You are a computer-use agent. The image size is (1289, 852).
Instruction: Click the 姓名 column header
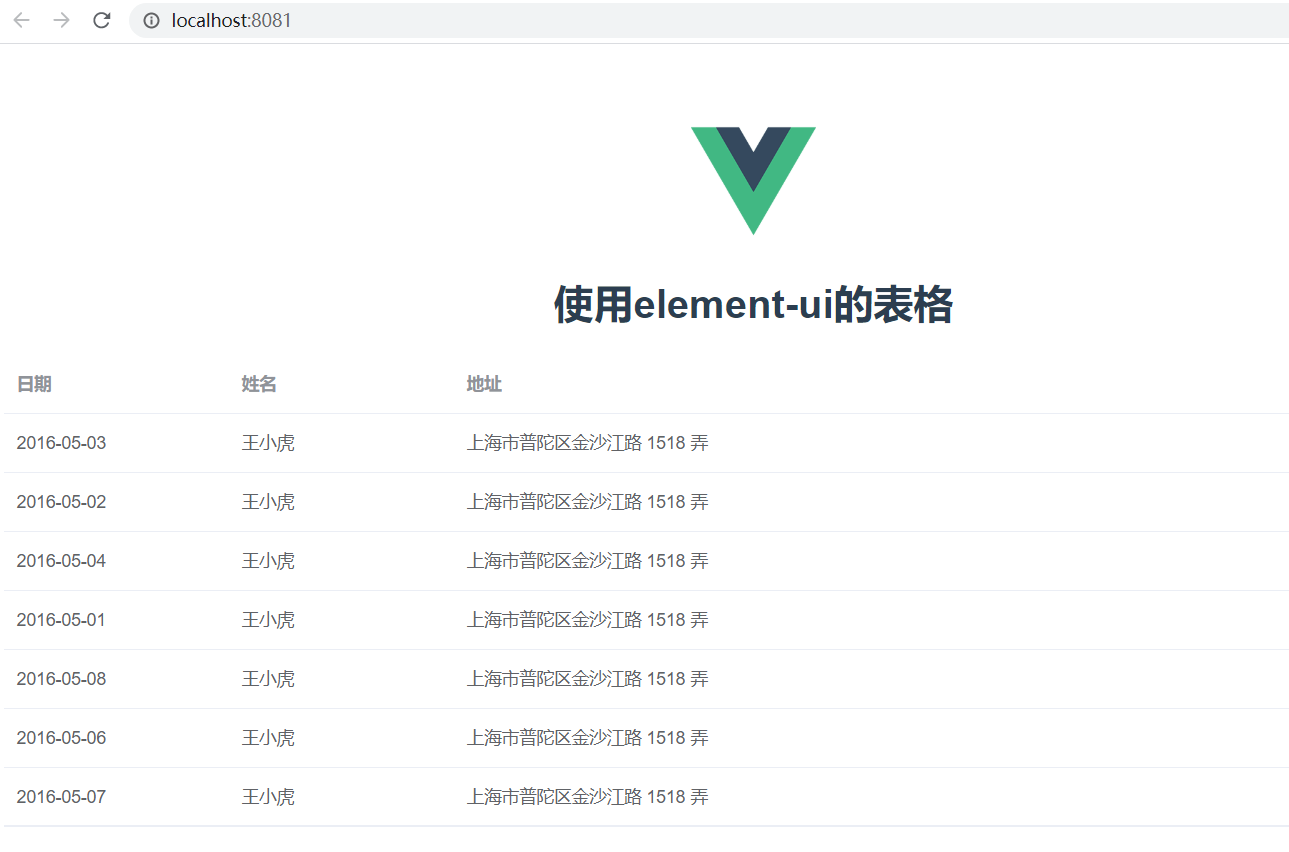259,384
